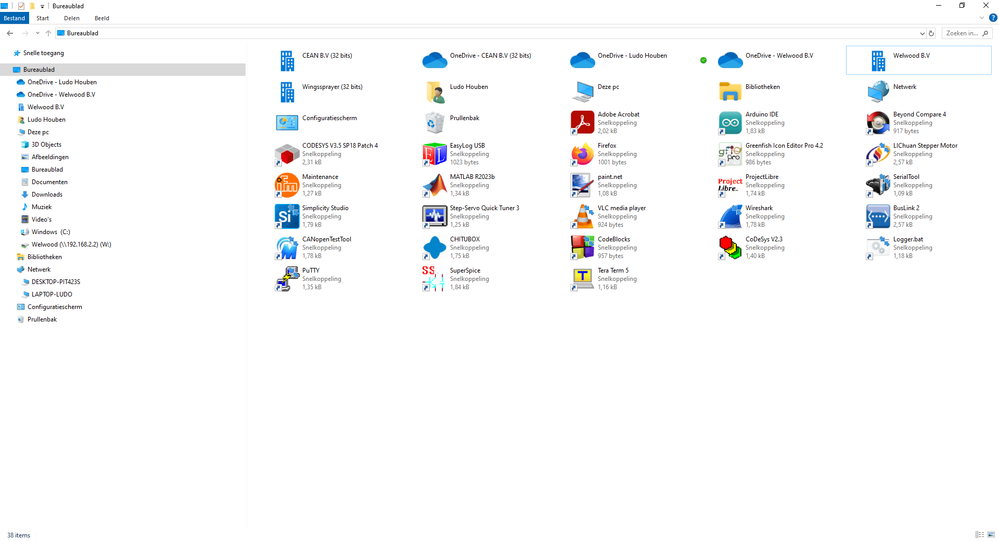999x541 pixels.
Task: Select Wingssprayer (32 bits) item
Action: coord(320,91)
